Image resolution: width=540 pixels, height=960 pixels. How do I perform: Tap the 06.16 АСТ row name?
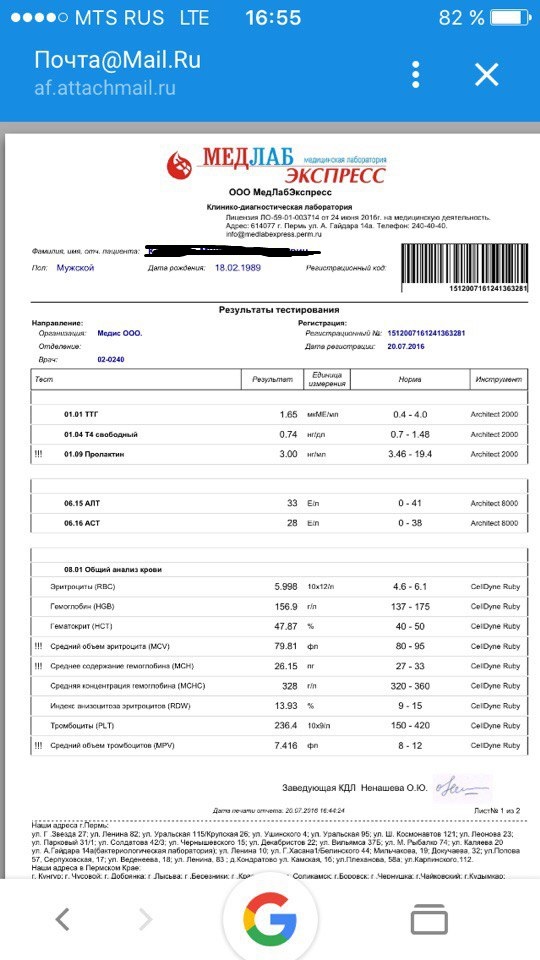(81, 523)
